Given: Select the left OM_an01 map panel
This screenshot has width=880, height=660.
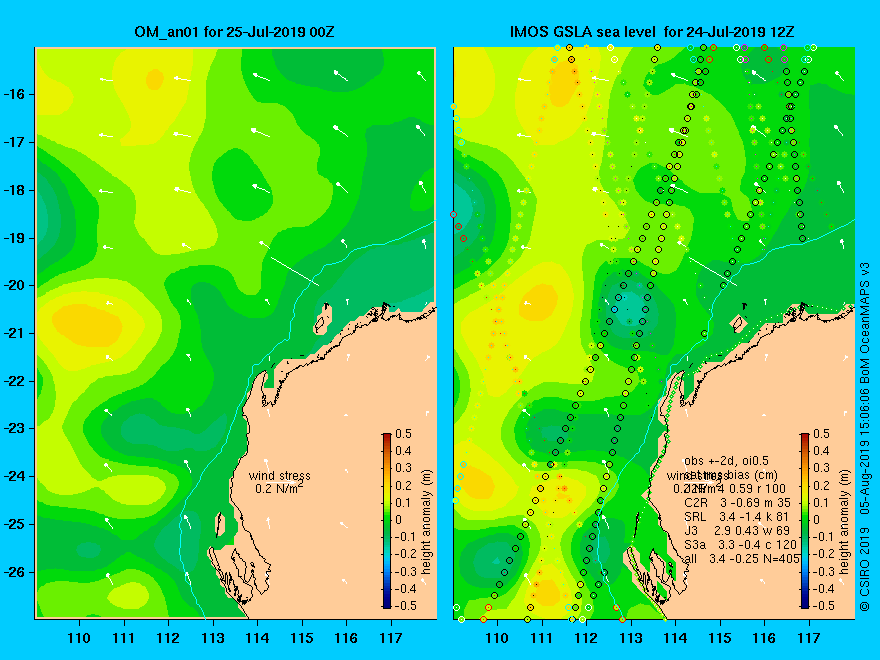Looking at the screenshot, I should pyautogui.click(x=236, y=333).
